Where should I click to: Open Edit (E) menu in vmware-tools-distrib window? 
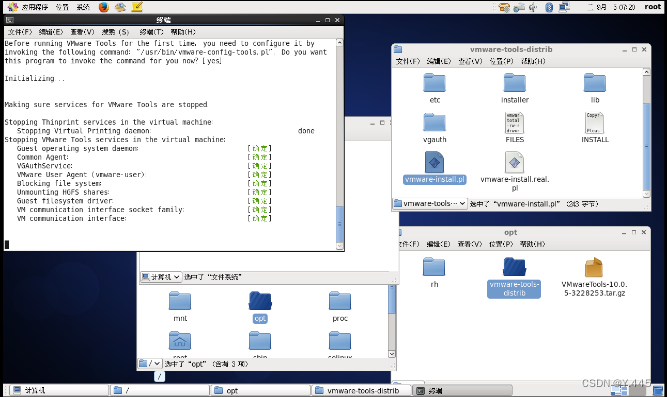click(x=439, y=61)
